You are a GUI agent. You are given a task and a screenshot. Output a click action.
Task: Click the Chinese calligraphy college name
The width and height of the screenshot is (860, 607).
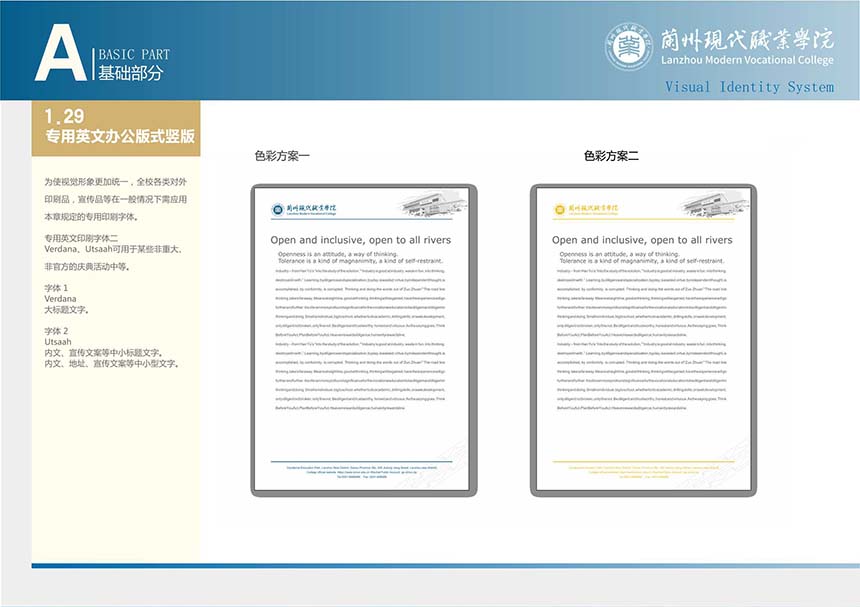(x=746, y=38)
